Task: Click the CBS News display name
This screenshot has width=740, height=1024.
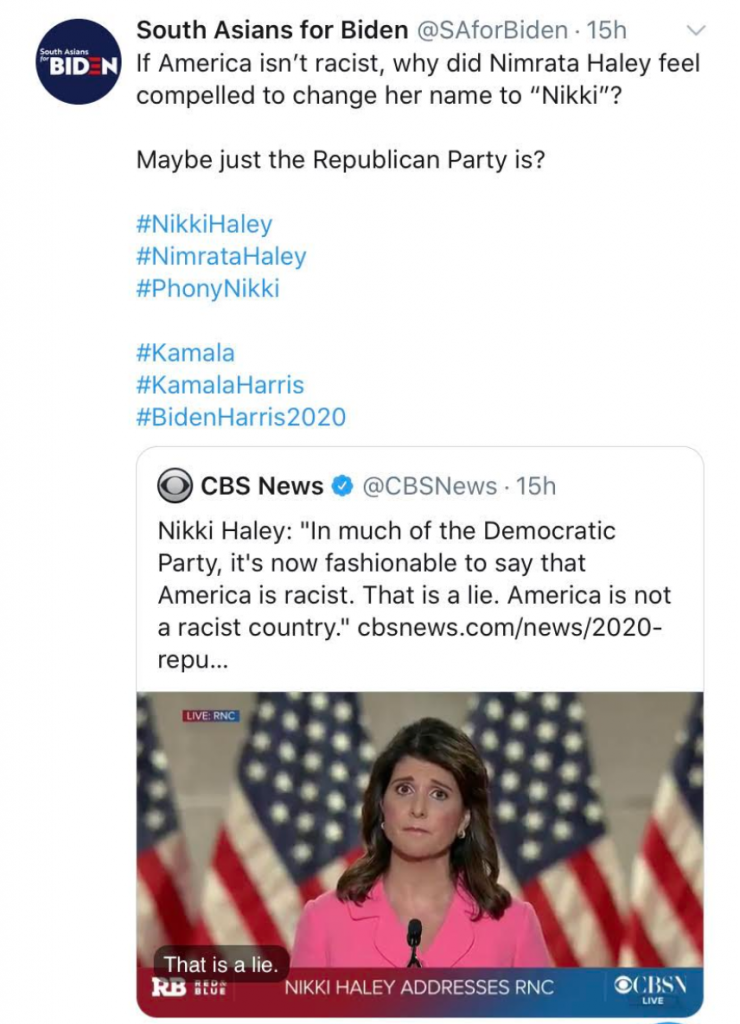Action: [262, 486]
